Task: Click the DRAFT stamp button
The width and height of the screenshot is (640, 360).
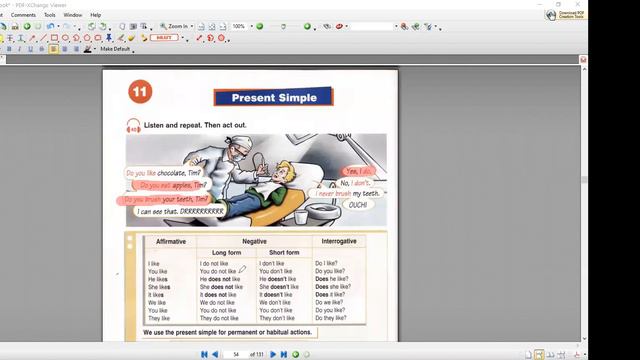Action: (164, 38)
